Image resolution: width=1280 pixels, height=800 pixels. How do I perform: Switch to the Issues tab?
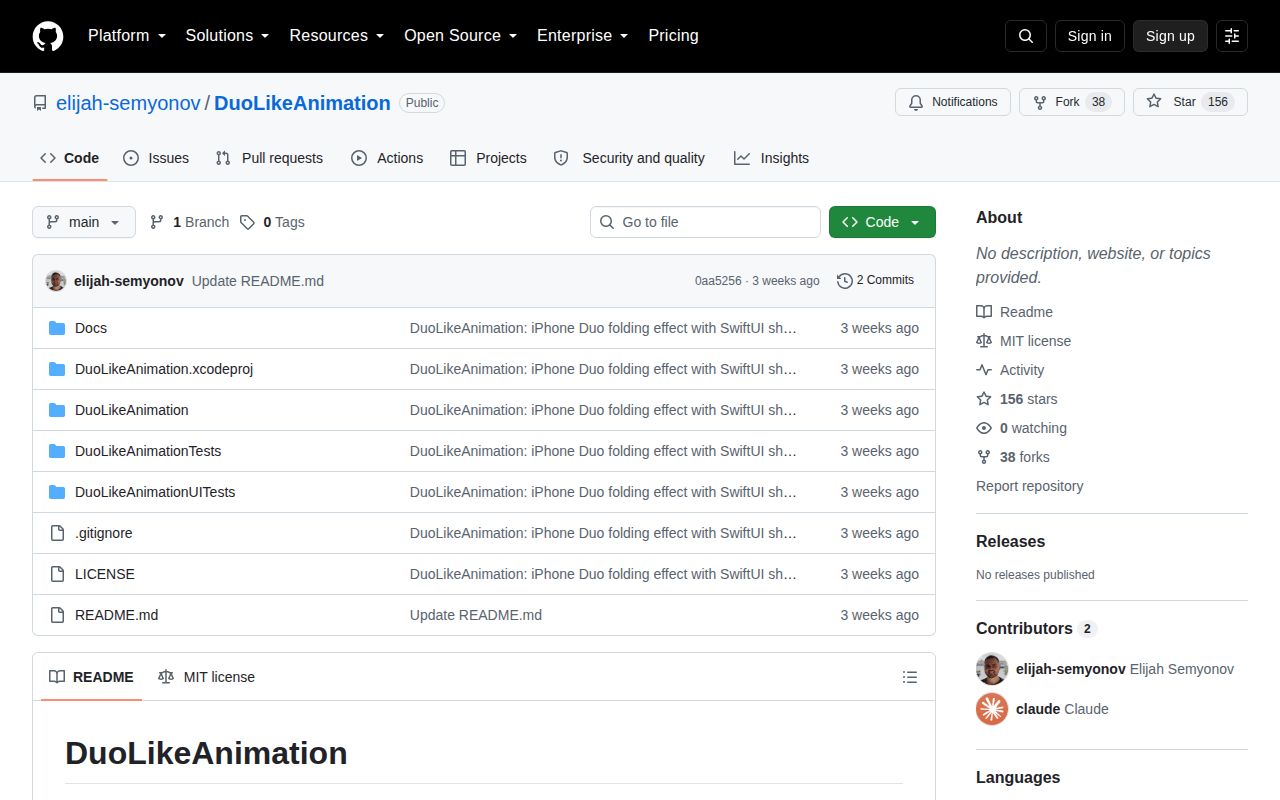click(x=156, y=158)
